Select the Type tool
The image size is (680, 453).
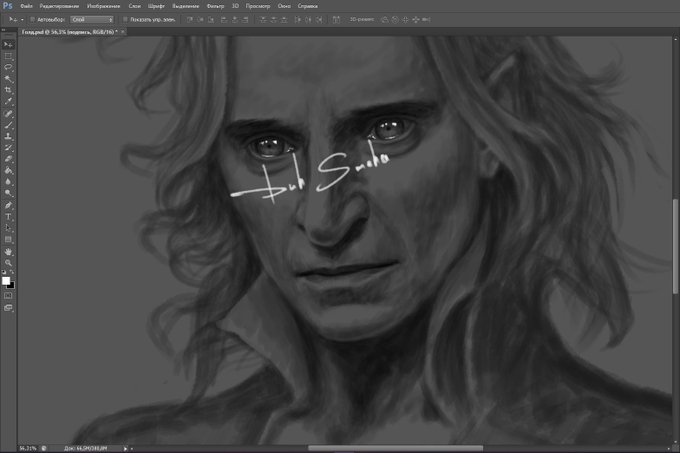pyautogui.click(x=8, y=217)
